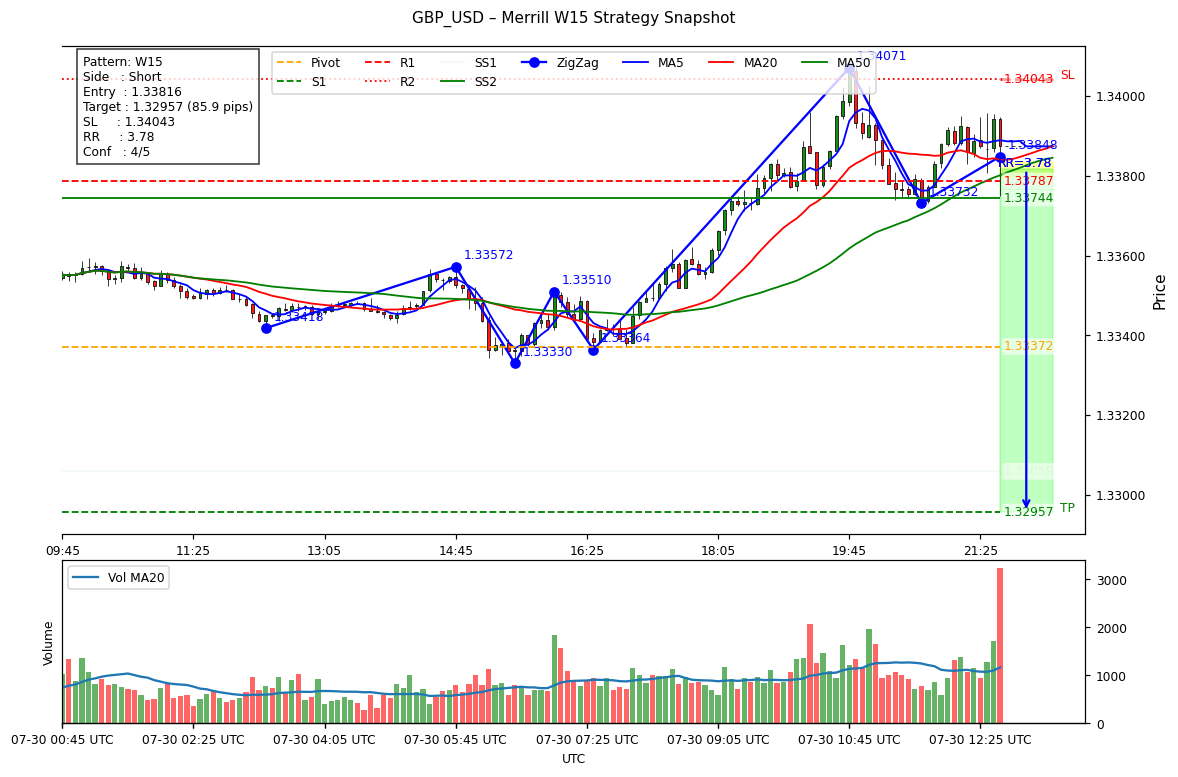Click the '21:25' time axis tick
Viewport: 1178px width, 777px height.
980,551
